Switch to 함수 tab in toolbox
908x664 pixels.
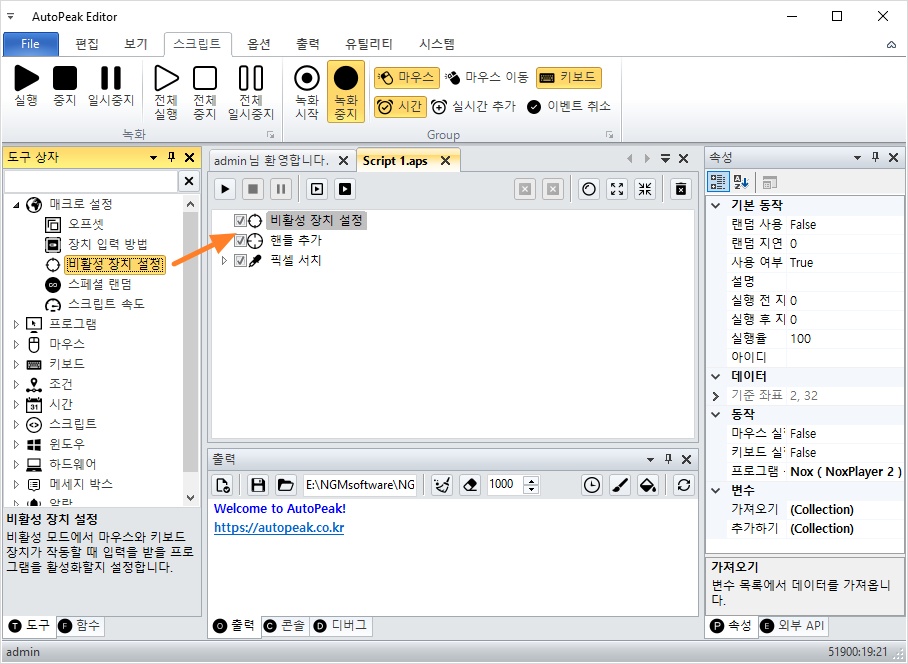tap(81, 626)
